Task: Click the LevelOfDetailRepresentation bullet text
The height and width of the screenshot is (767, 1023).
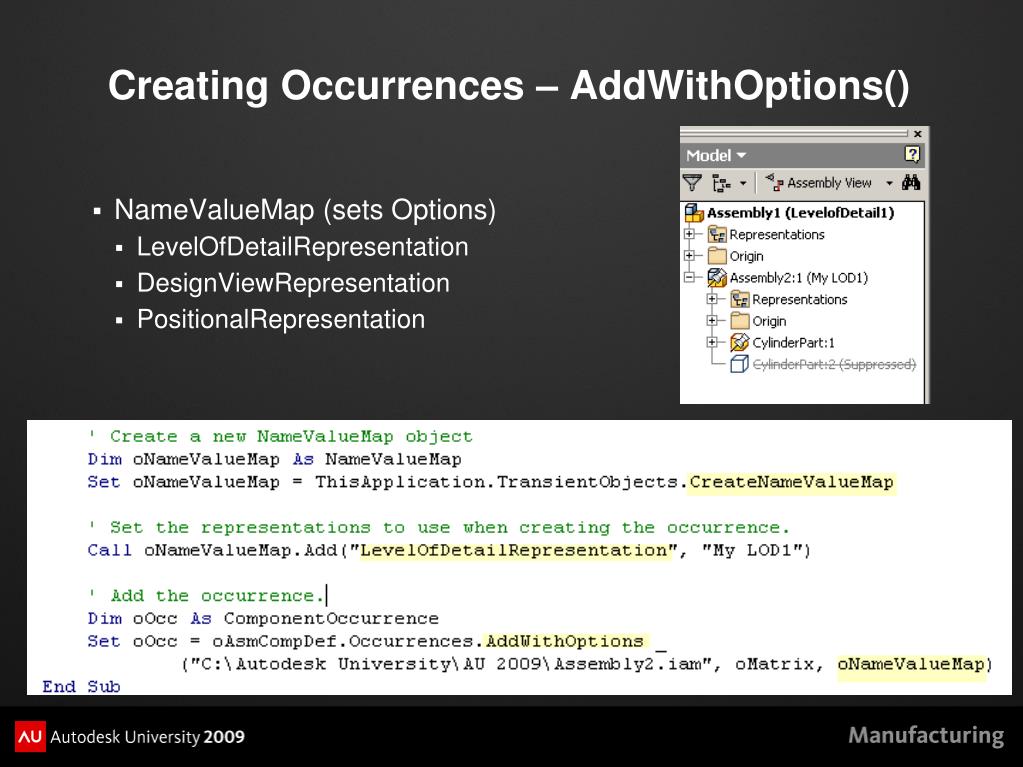Action: point(302,247)
